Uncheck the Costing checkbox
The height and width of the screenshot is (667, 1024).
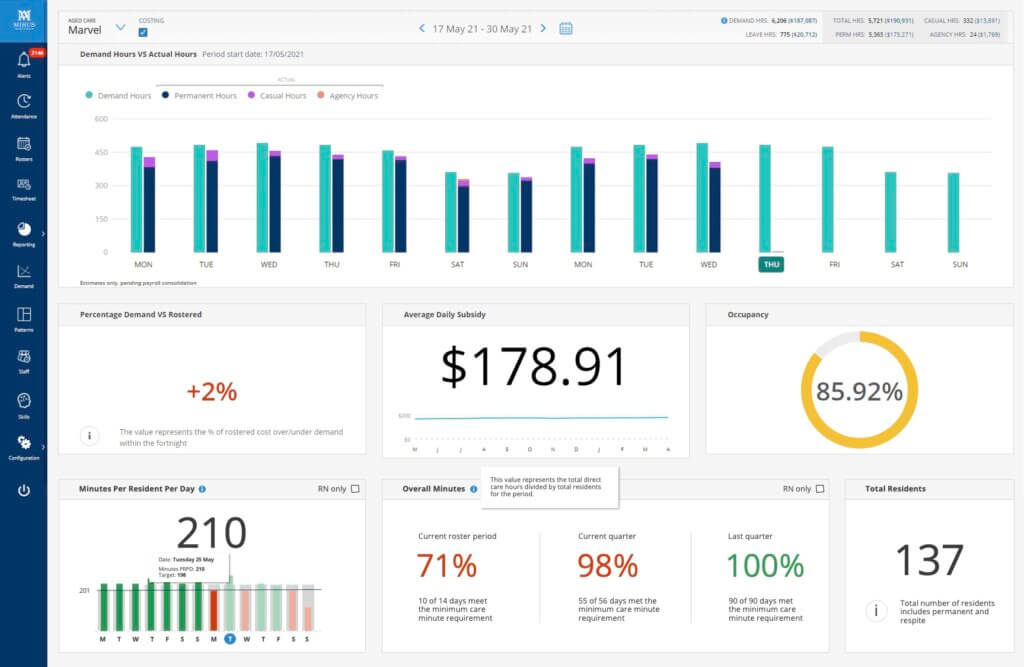pos(143,32)
